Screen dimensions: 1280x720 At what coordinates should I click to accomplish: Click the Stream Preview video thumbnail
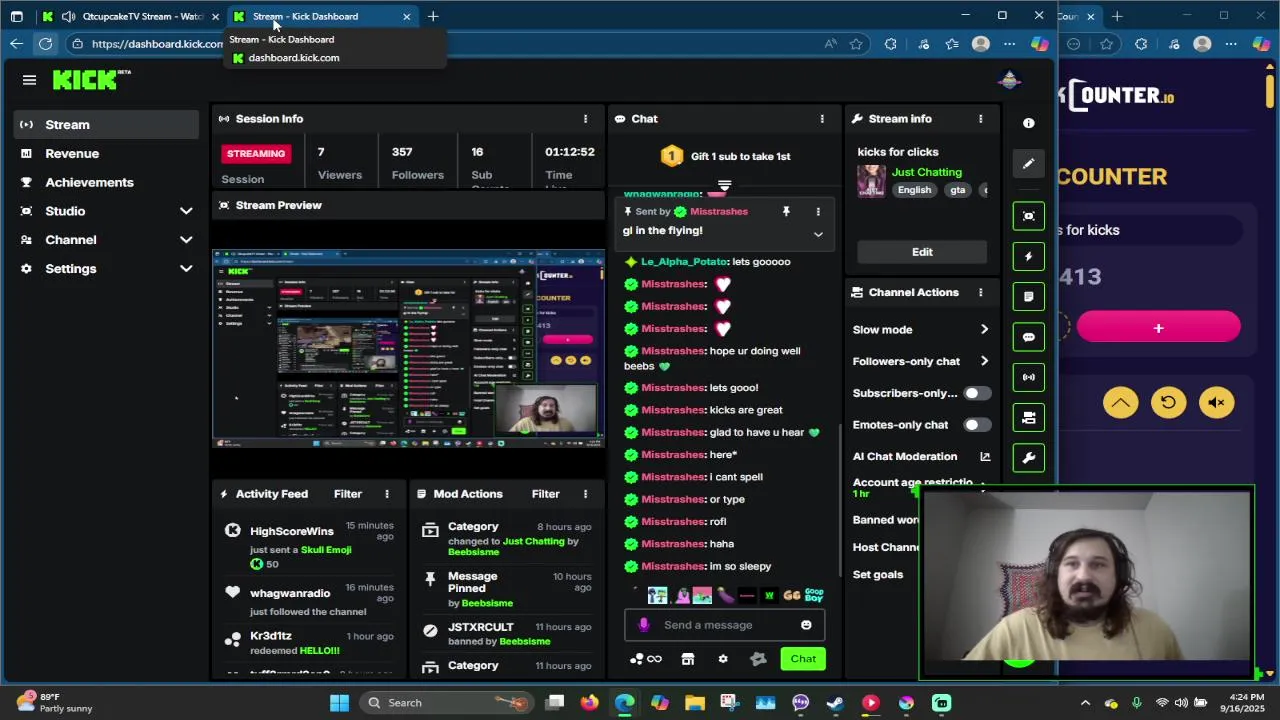pos(408,347)
